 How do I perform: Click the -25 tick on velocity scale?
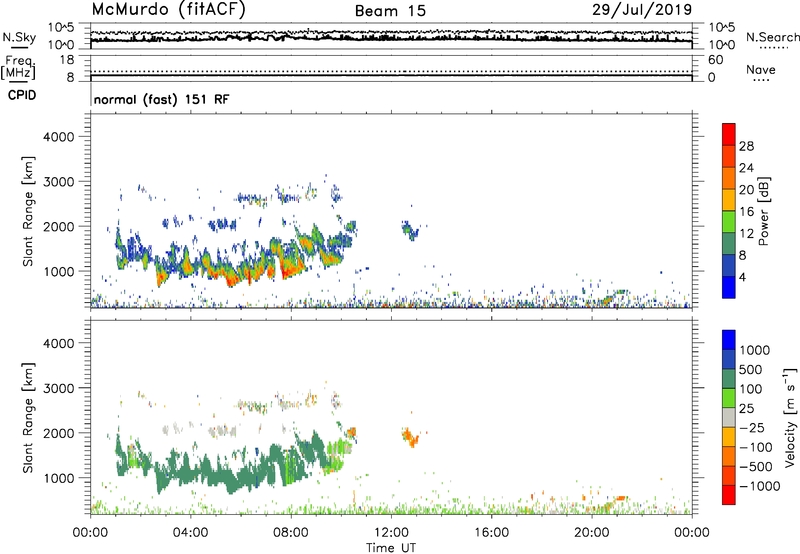pos(753,428)
